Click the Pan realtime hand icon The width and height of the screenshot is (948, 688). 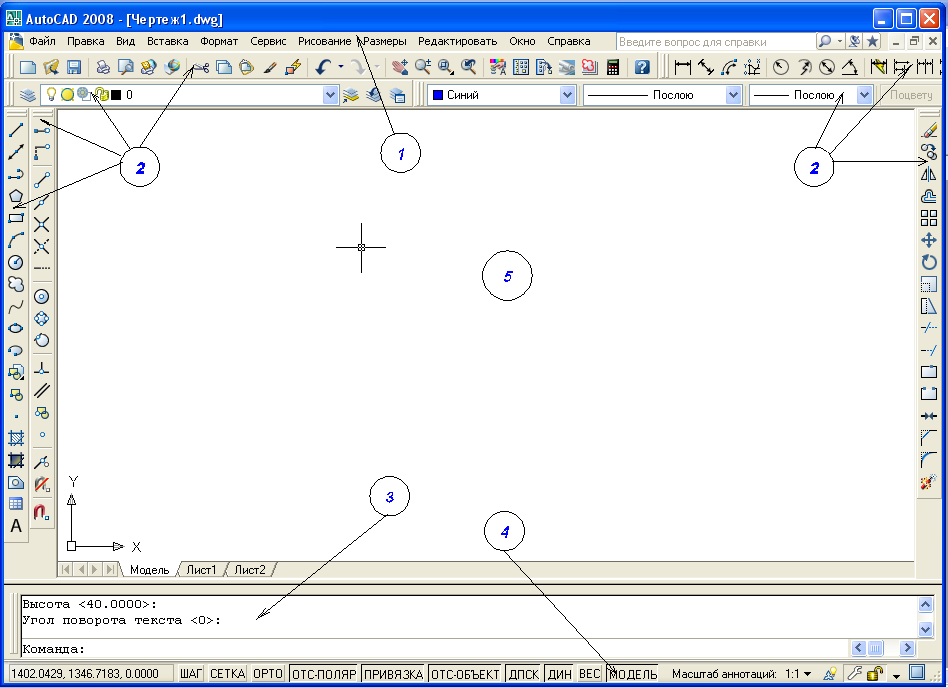[399, 67]
